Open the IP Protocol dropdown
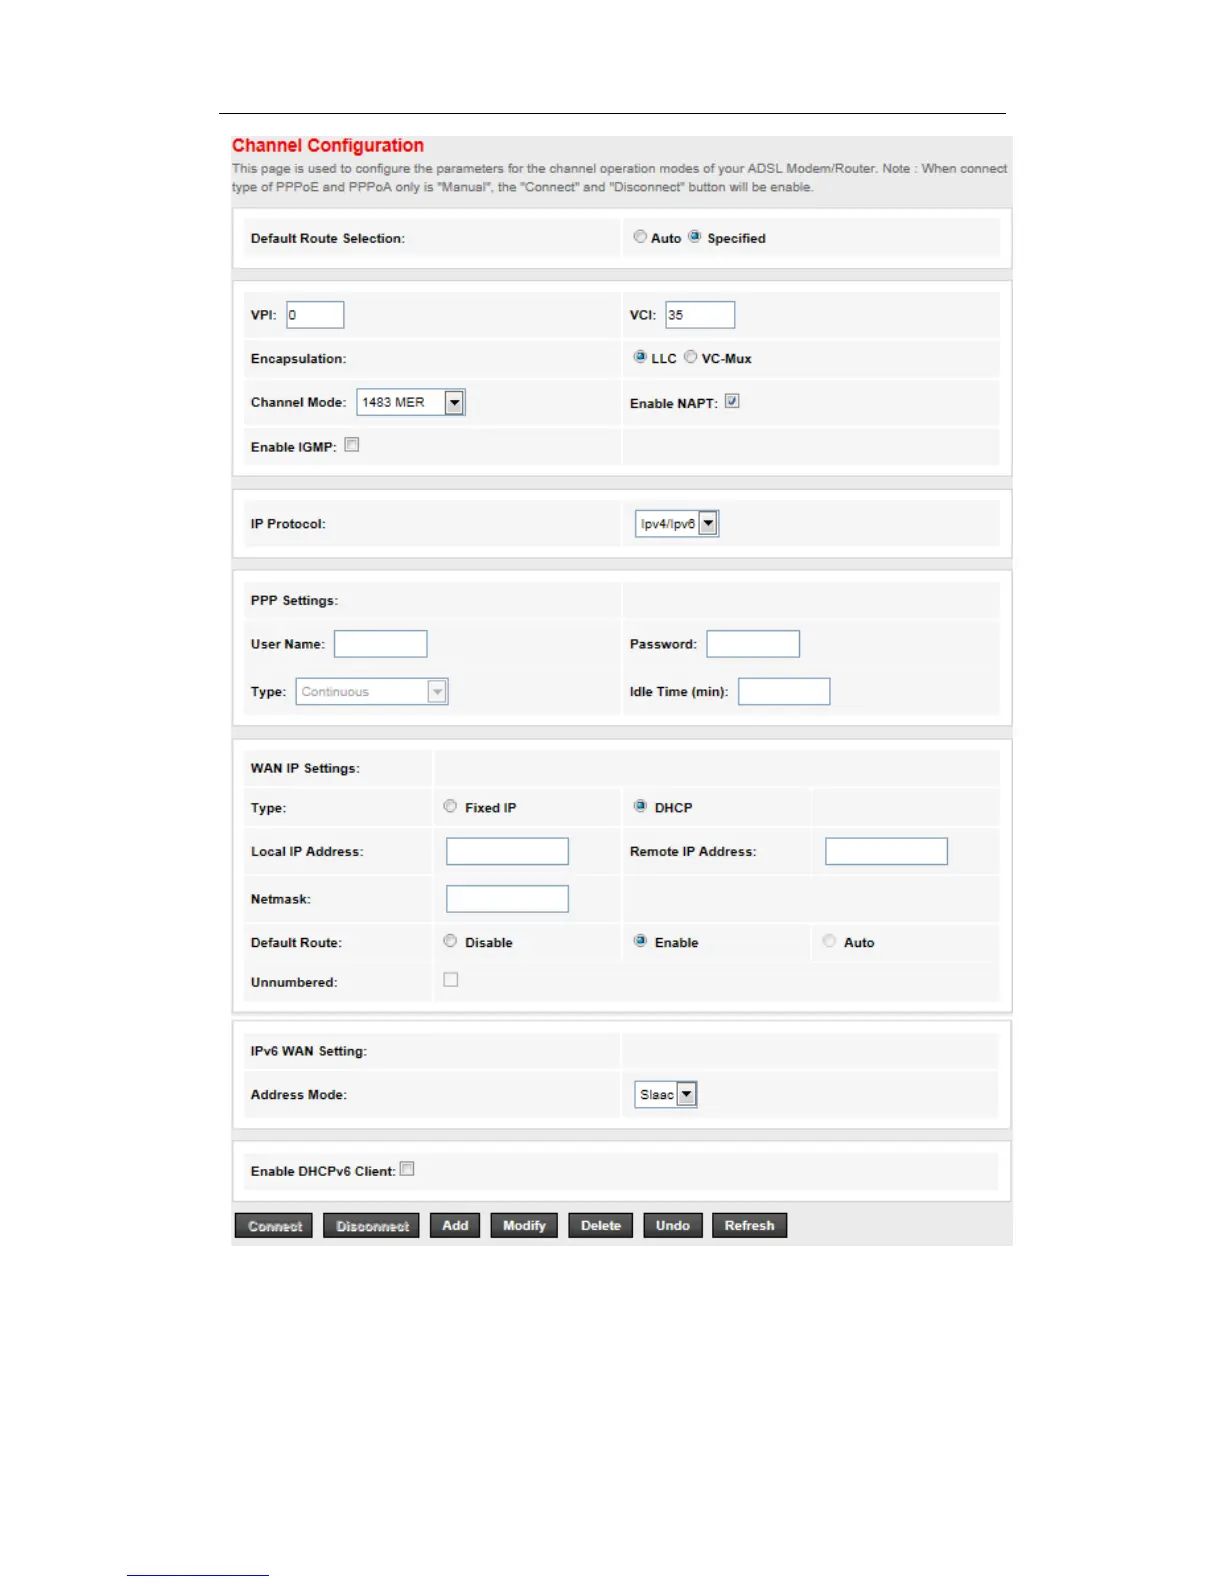 coord(677,523)
